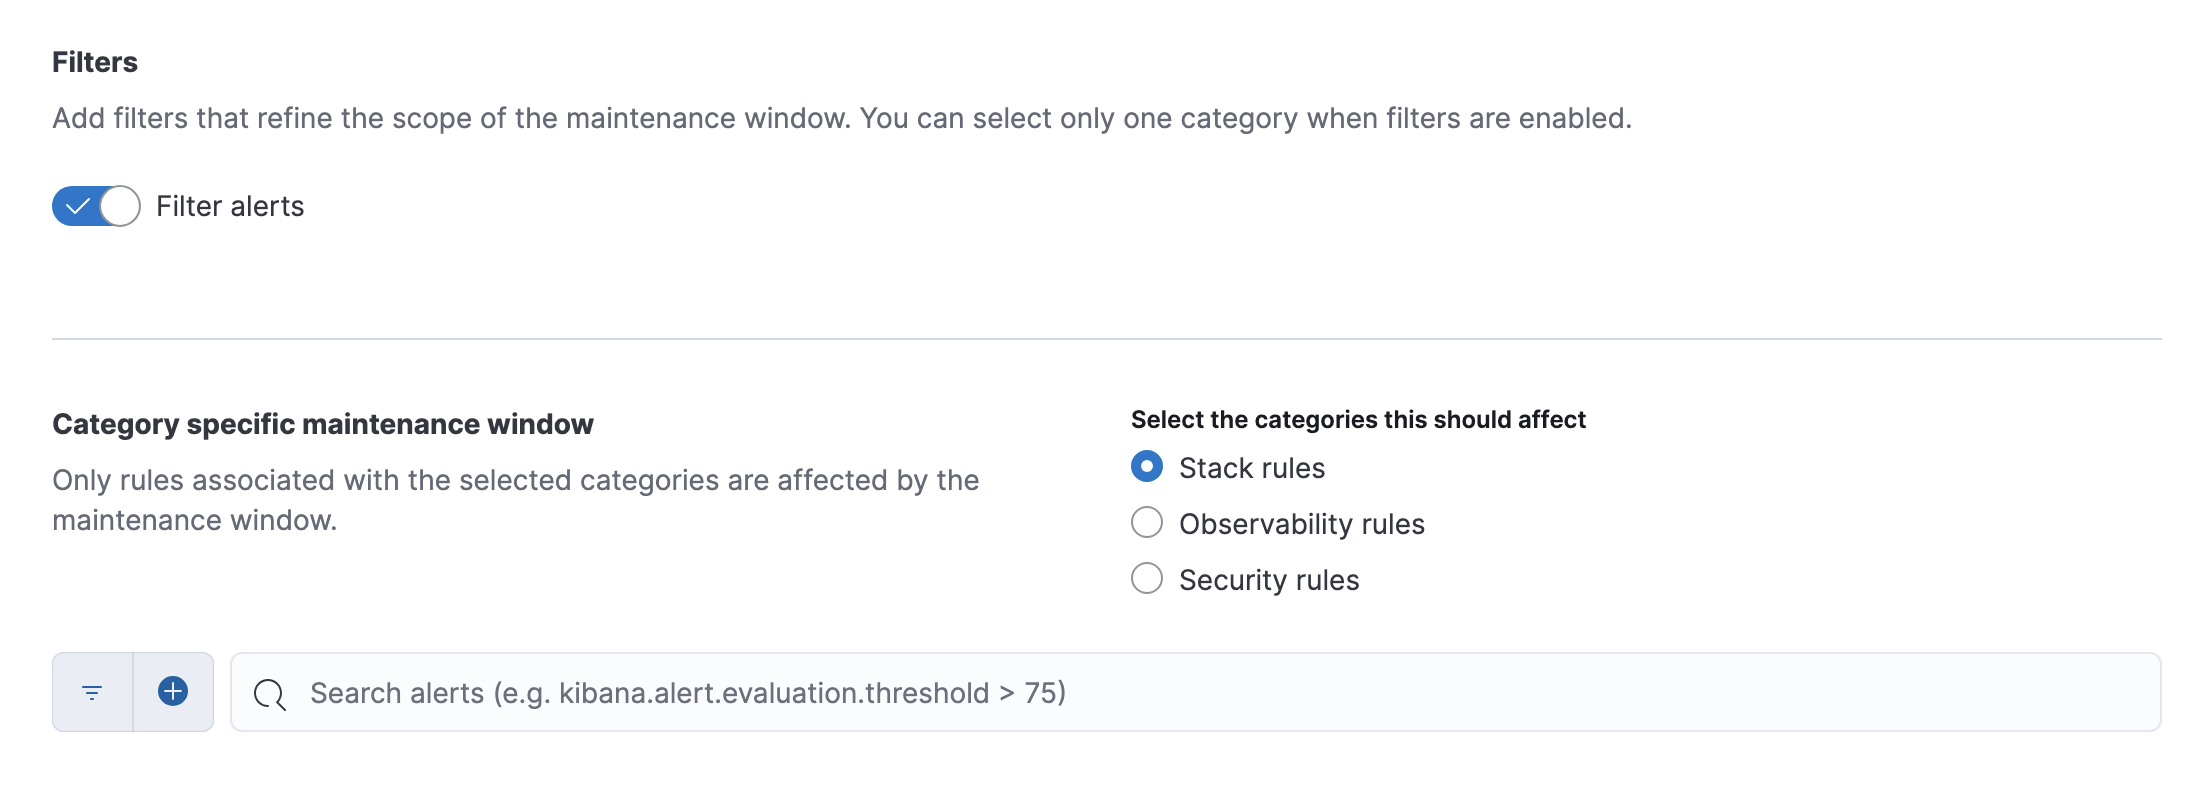
Task: Select the Observability rules radio button
Action: point(1148,523)
